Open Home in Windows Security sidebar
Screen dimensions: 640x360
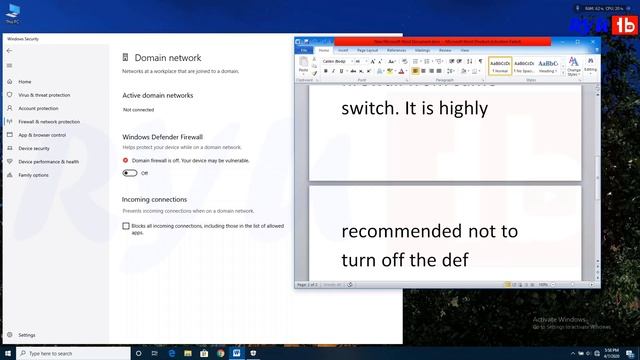[25, 82]
